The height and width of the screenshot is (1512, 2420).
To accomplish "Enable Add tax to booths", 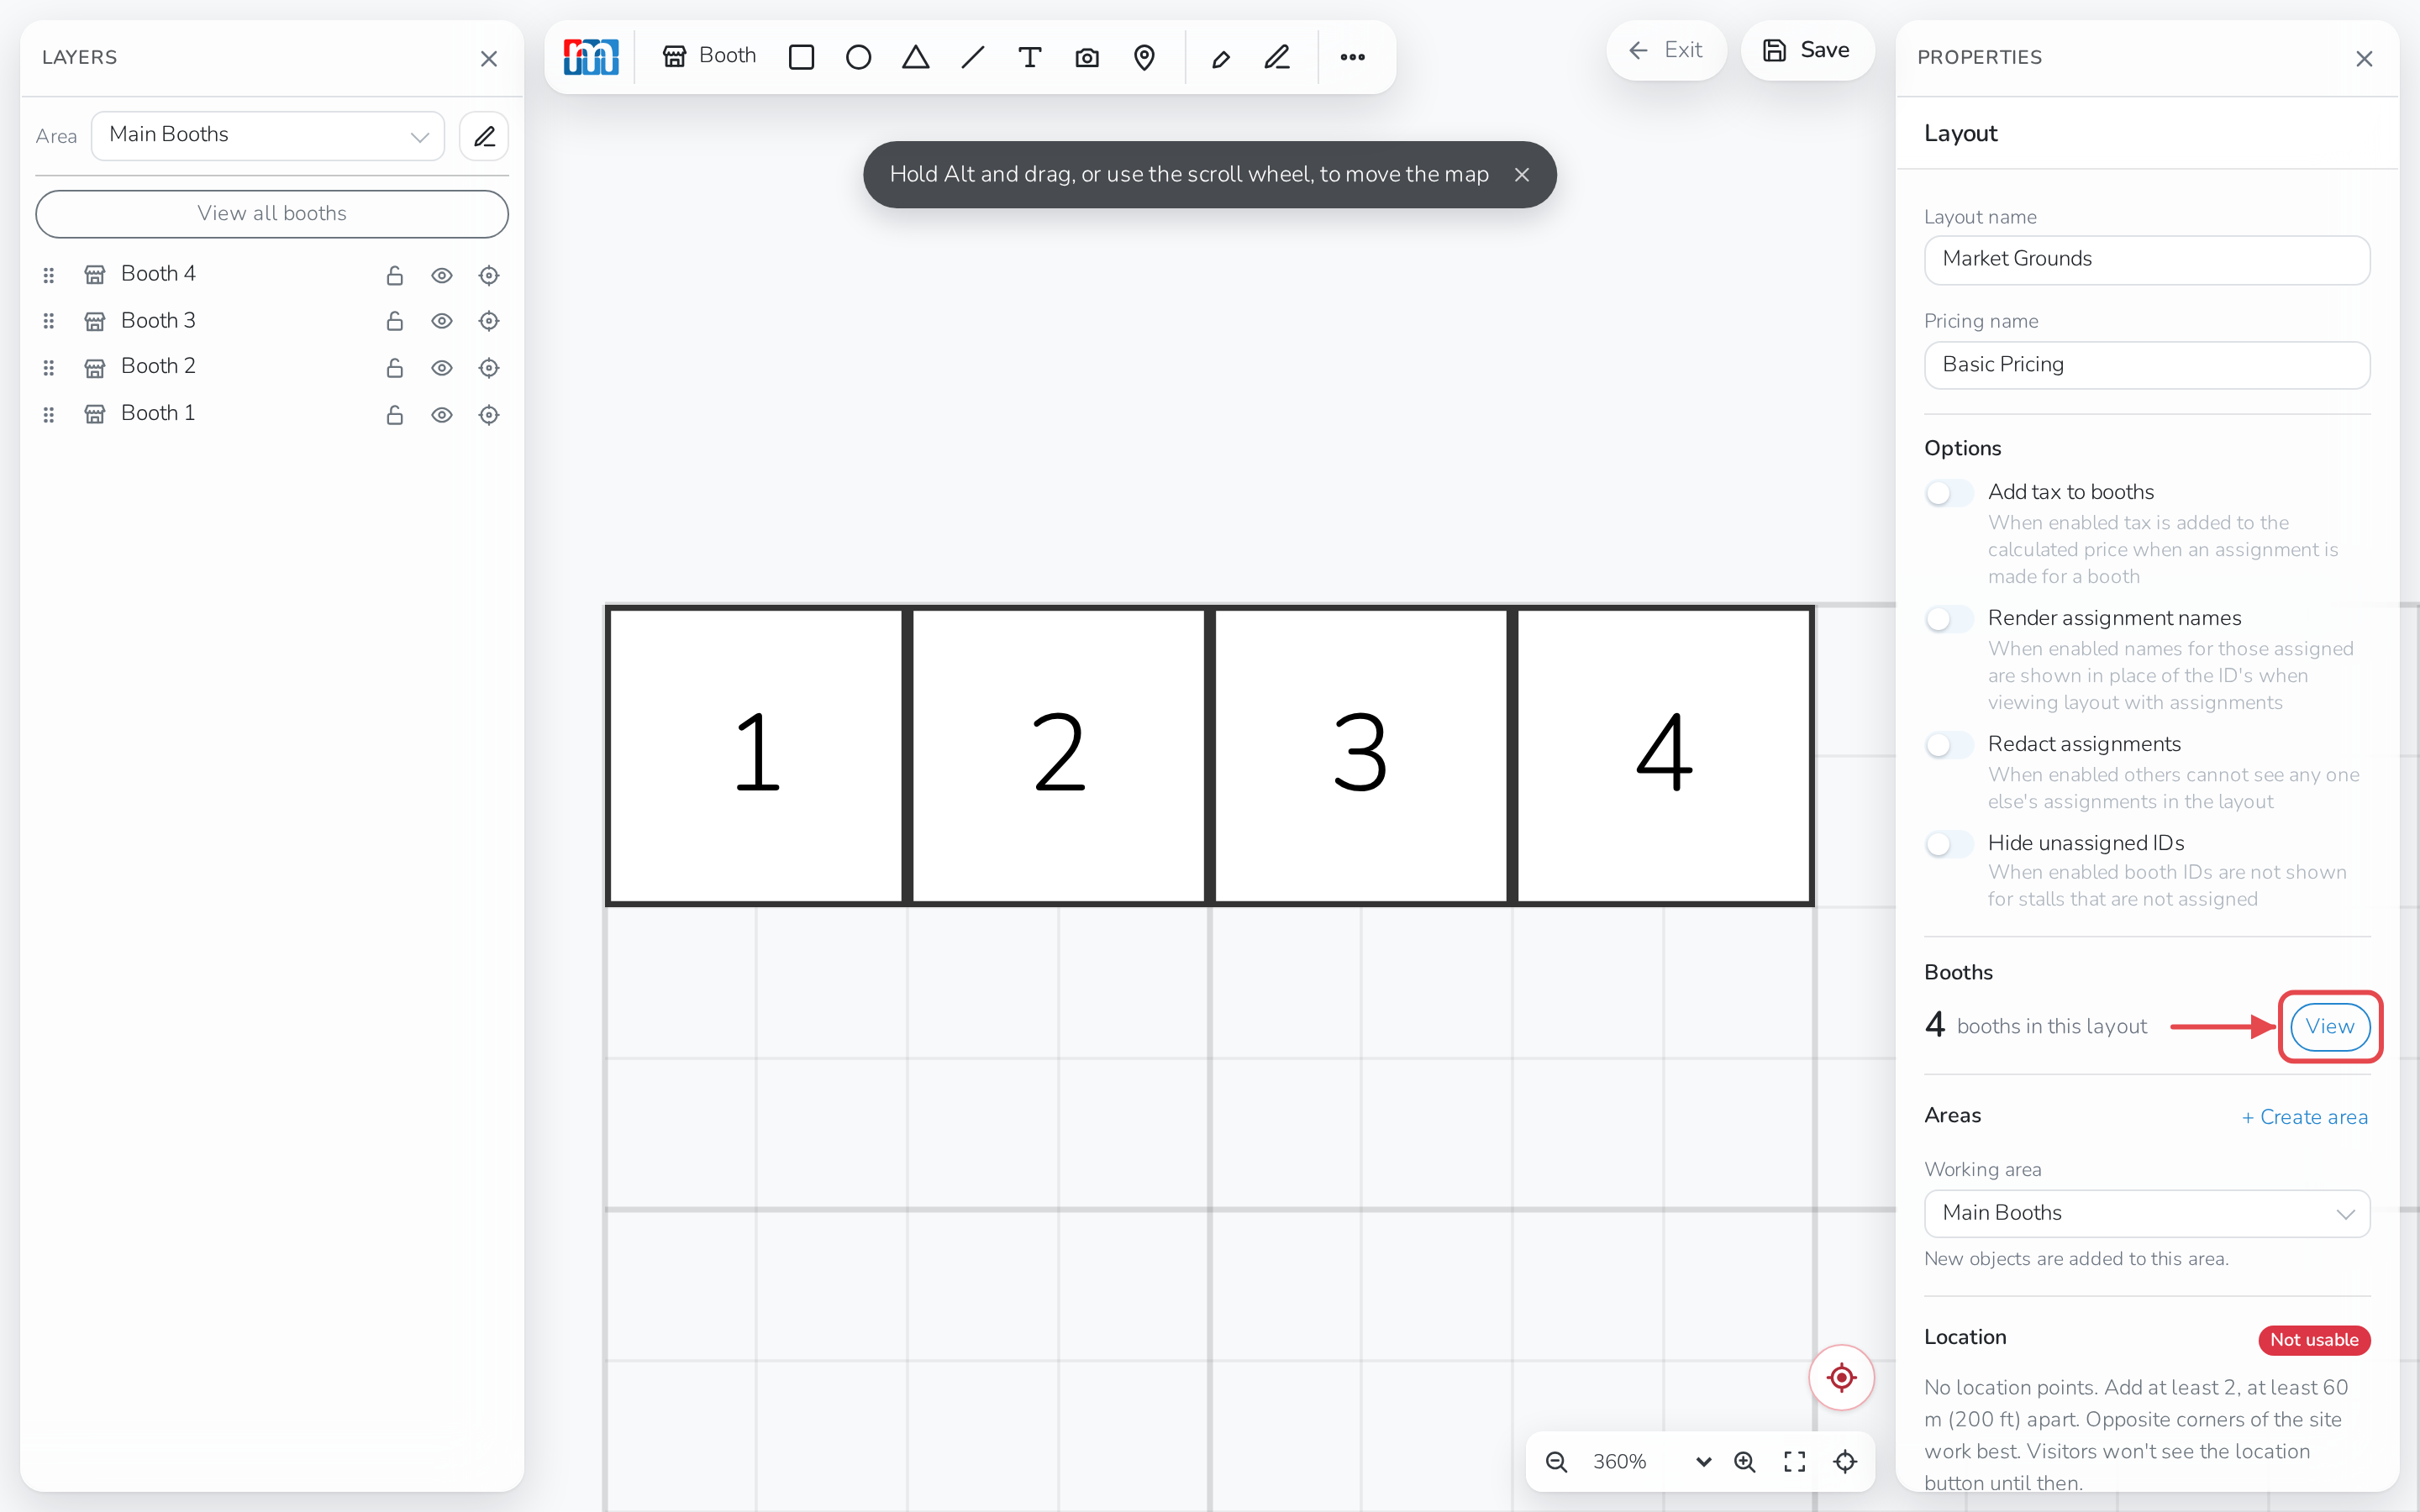I will click(1948, 492).
